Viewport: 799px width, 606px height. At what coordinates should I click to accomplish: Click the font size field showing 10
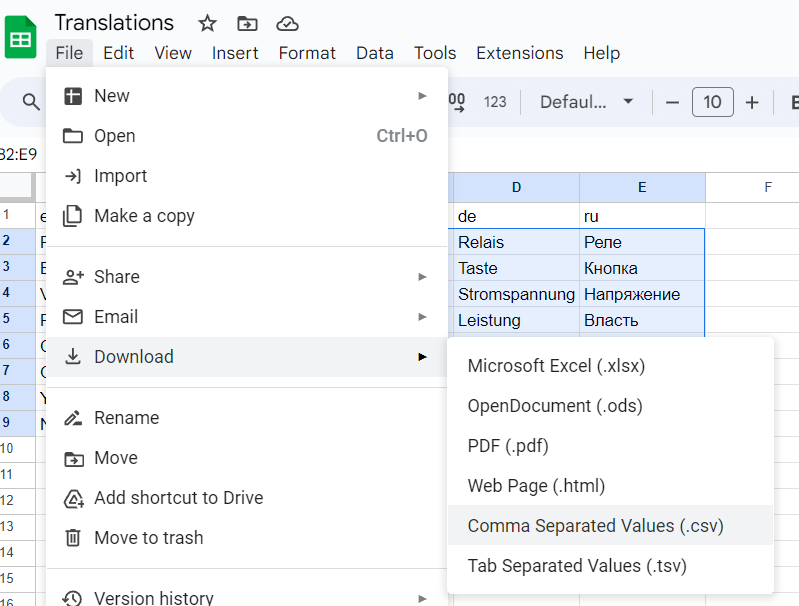pos(712,102)
